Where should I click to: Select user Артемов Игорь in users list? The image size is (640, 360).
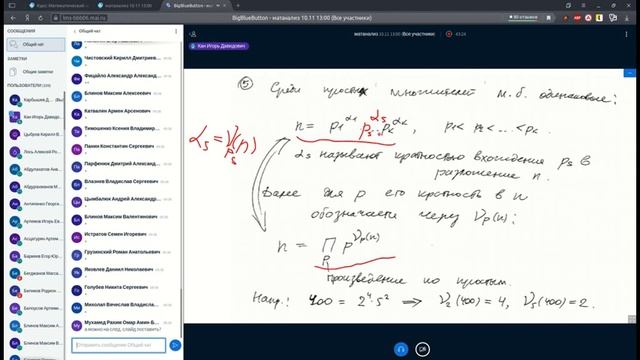[x=36, y=221]
